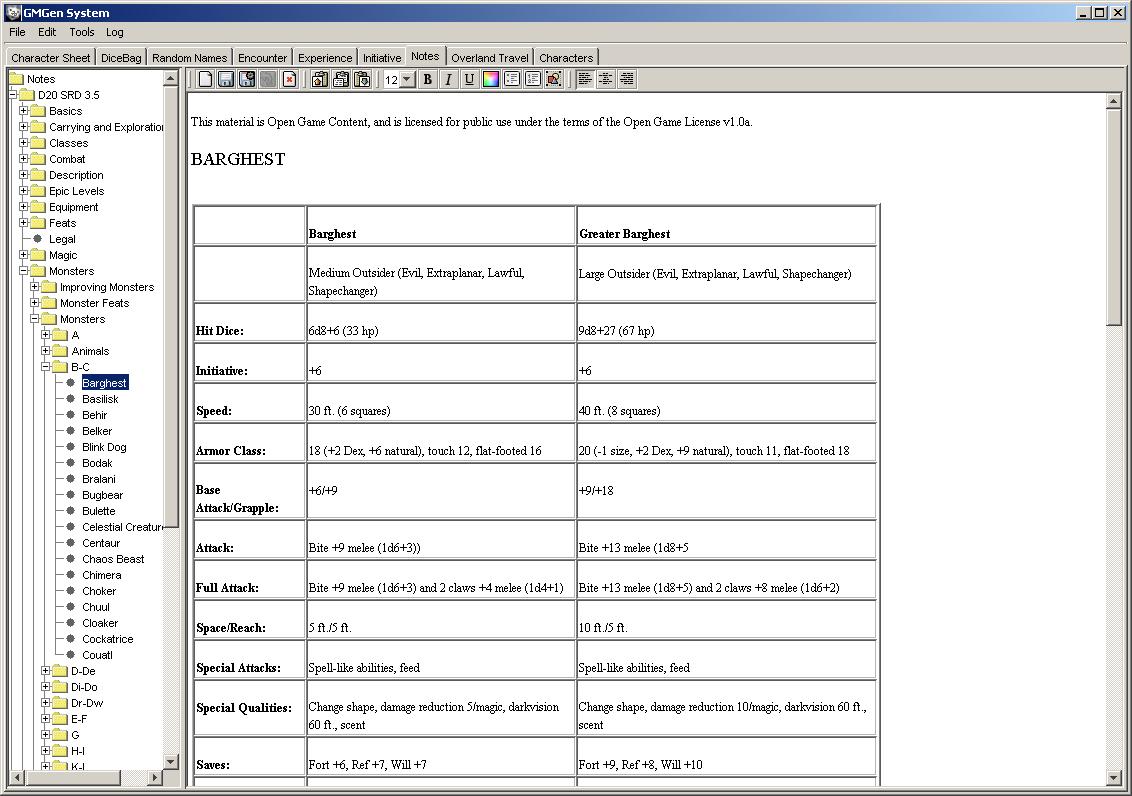
Task: Select the Chaos Beast note
Action: (x=113, y=559)
